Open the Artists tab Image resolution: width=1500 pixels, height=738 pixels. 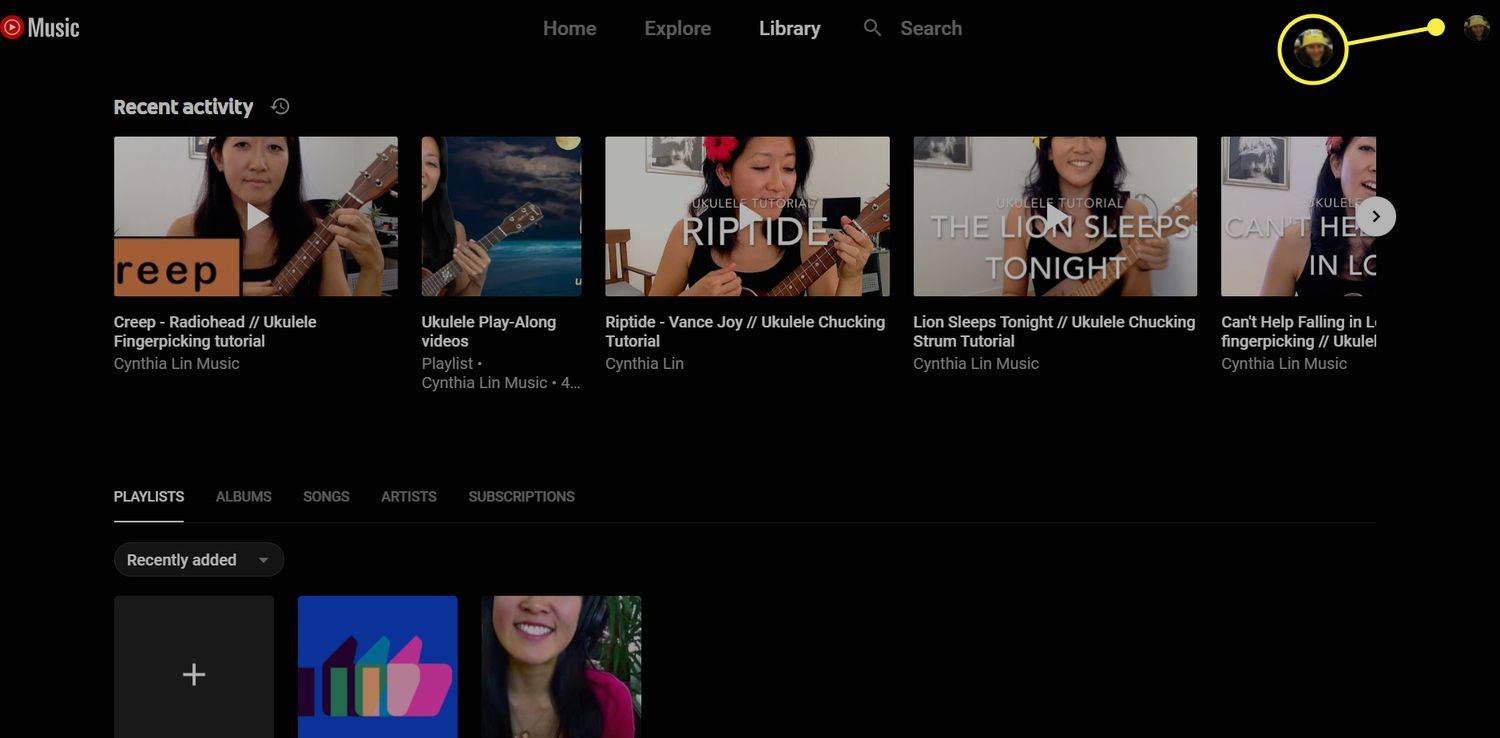[408, 497]
